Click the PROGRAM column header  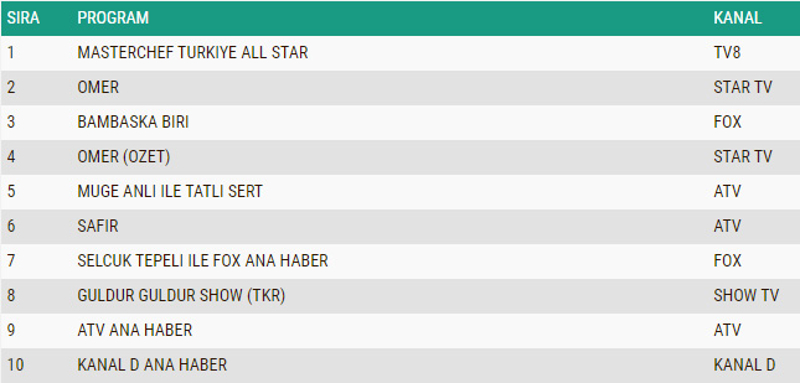(113, 18)
